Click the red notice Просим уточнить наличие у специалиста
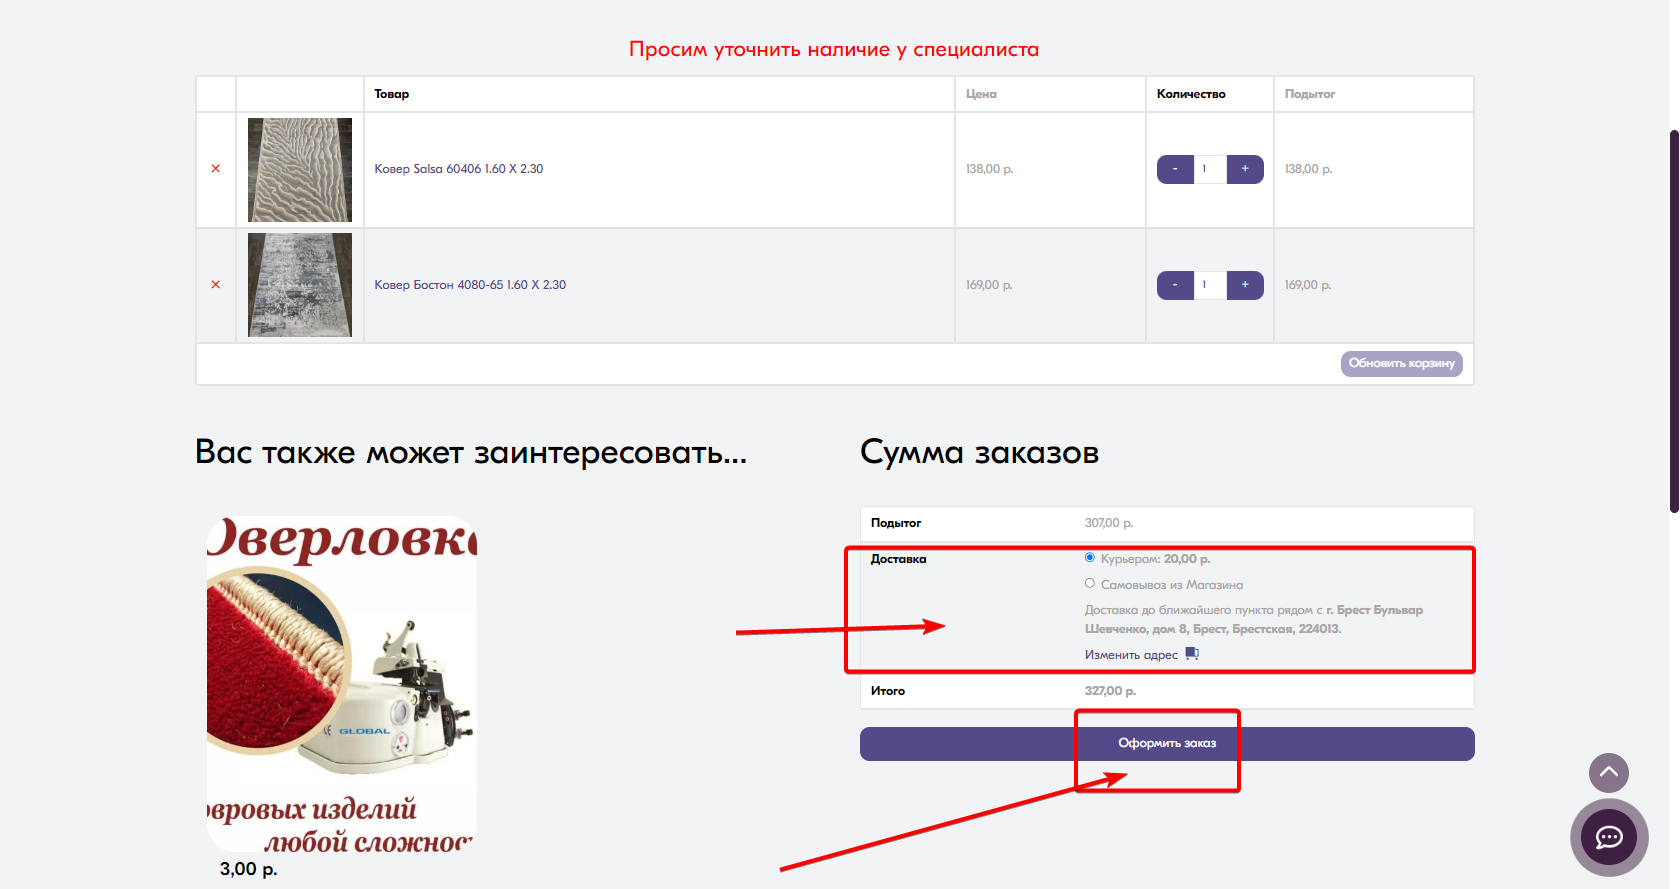The width and height of the screenshot is (1680, 889). [834, 49]
